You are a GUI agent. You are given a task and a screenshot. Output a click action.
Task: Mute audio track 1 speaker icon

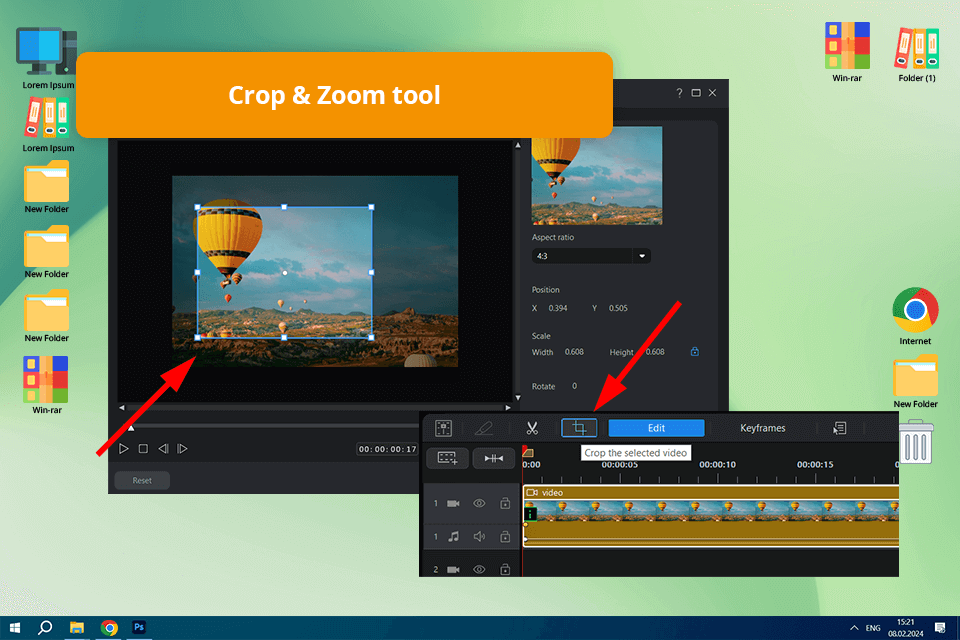[x=479, y=536]
